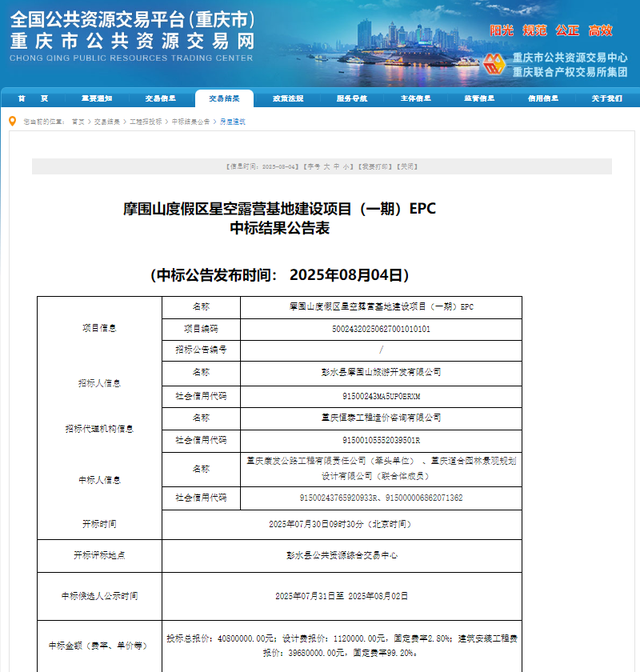Click agency name 重庆恒泰工程造价咨询有限公司
The width and height of the screenshot is (640, 672).
(381, 417)
